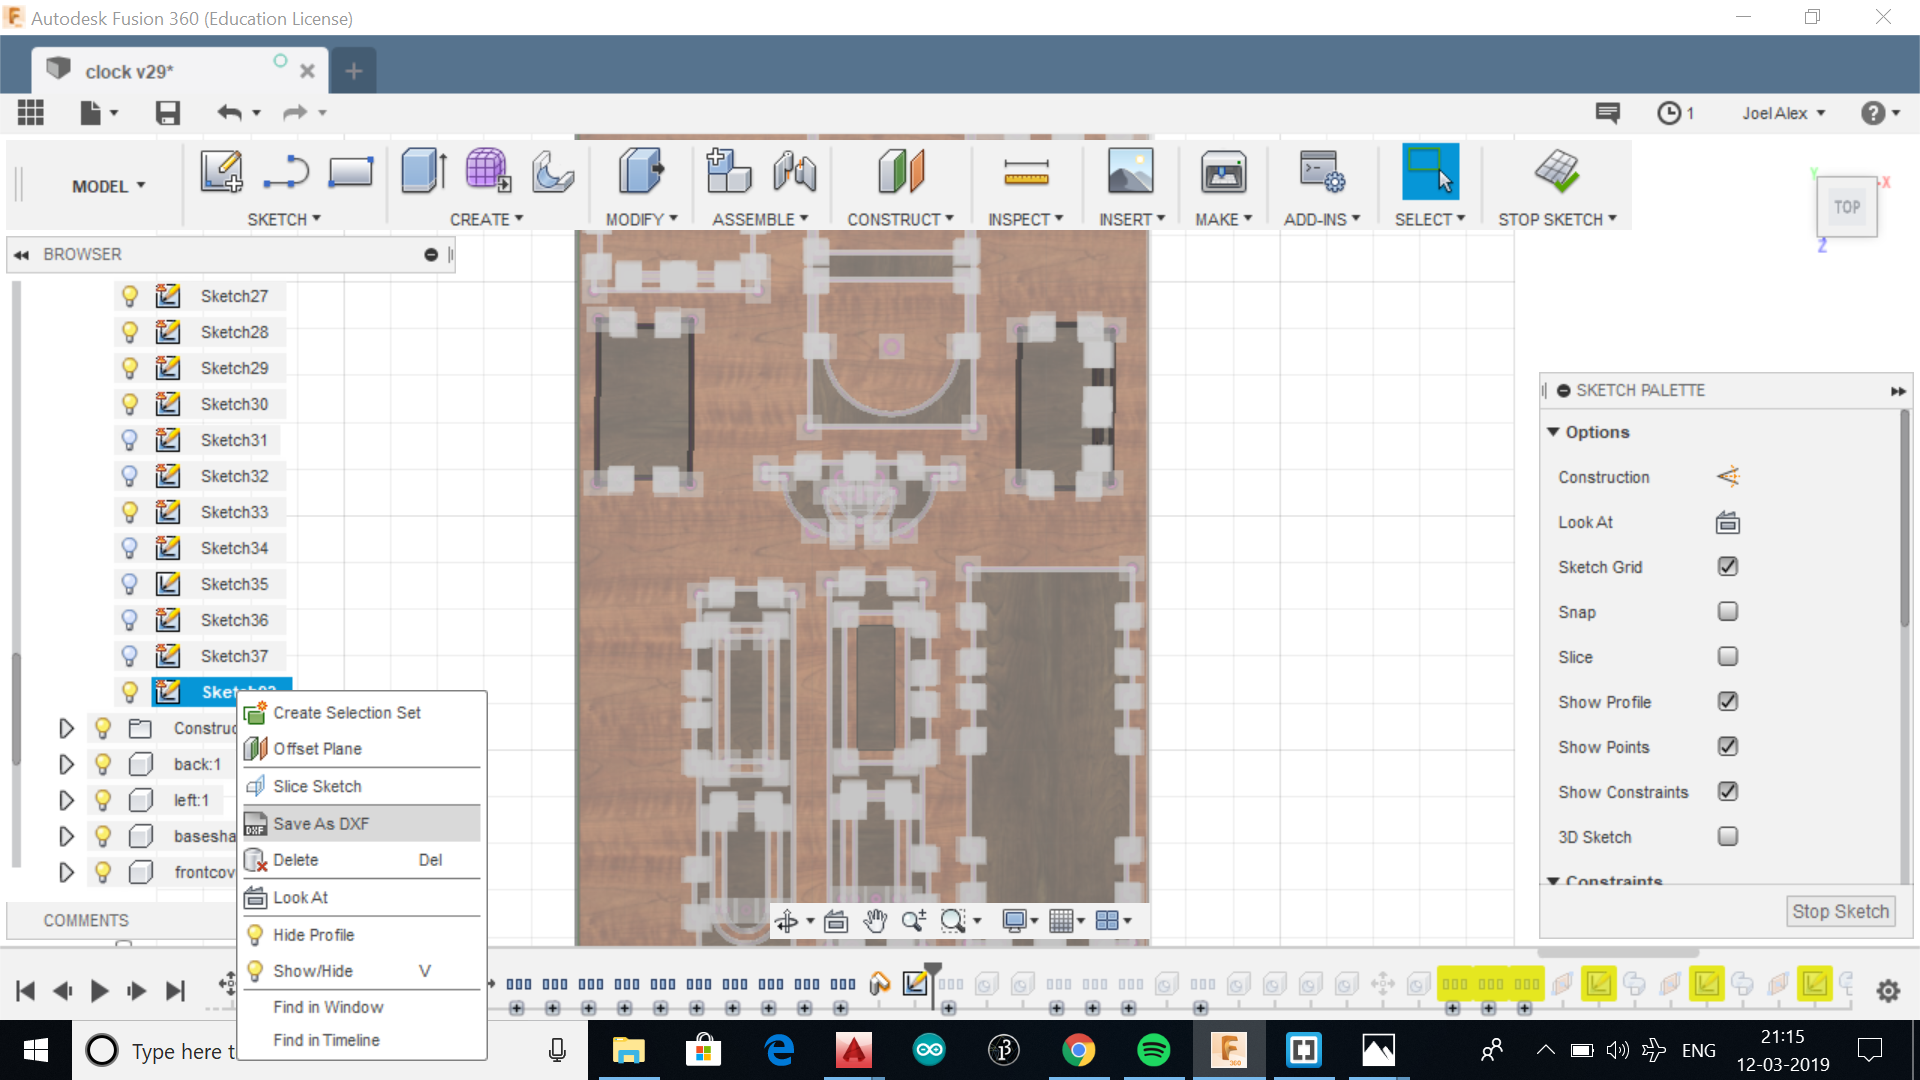Click the Stop Sketch toolbar icon
The width and height of the screenshot is (1920, 1080).
click(x=1556, y=172)
